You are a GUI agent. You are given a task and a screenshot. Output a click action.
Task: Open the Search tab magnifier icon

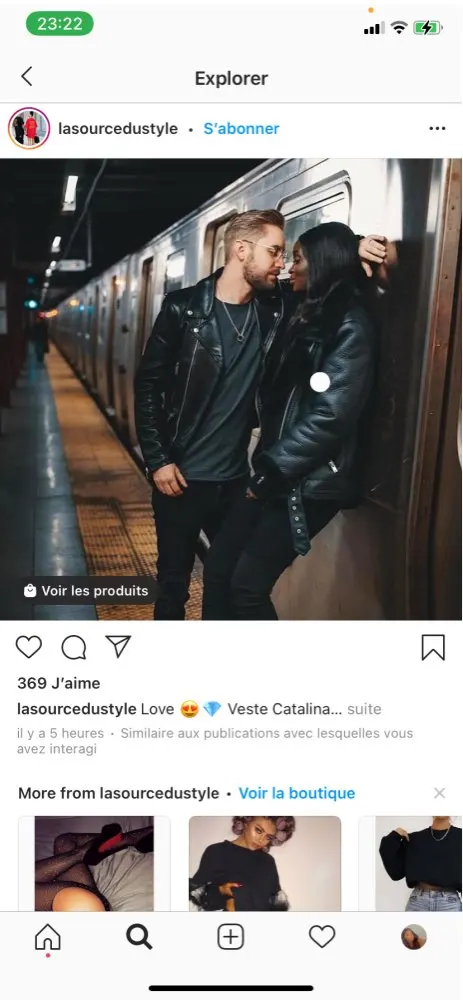tap(139, 937)
